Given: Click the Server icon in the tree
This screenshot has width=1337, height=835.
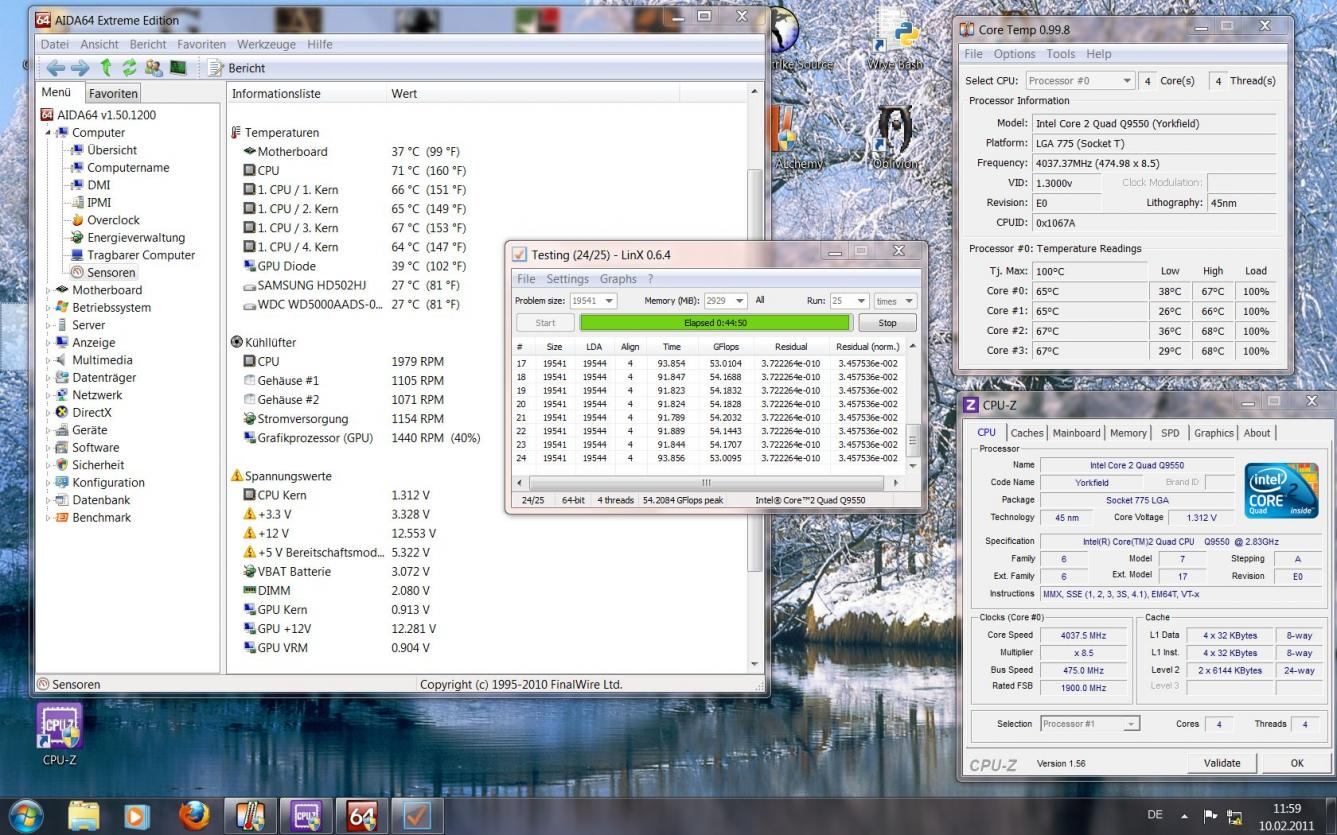Looking at the screenshot, I should (x=62, y=325).
